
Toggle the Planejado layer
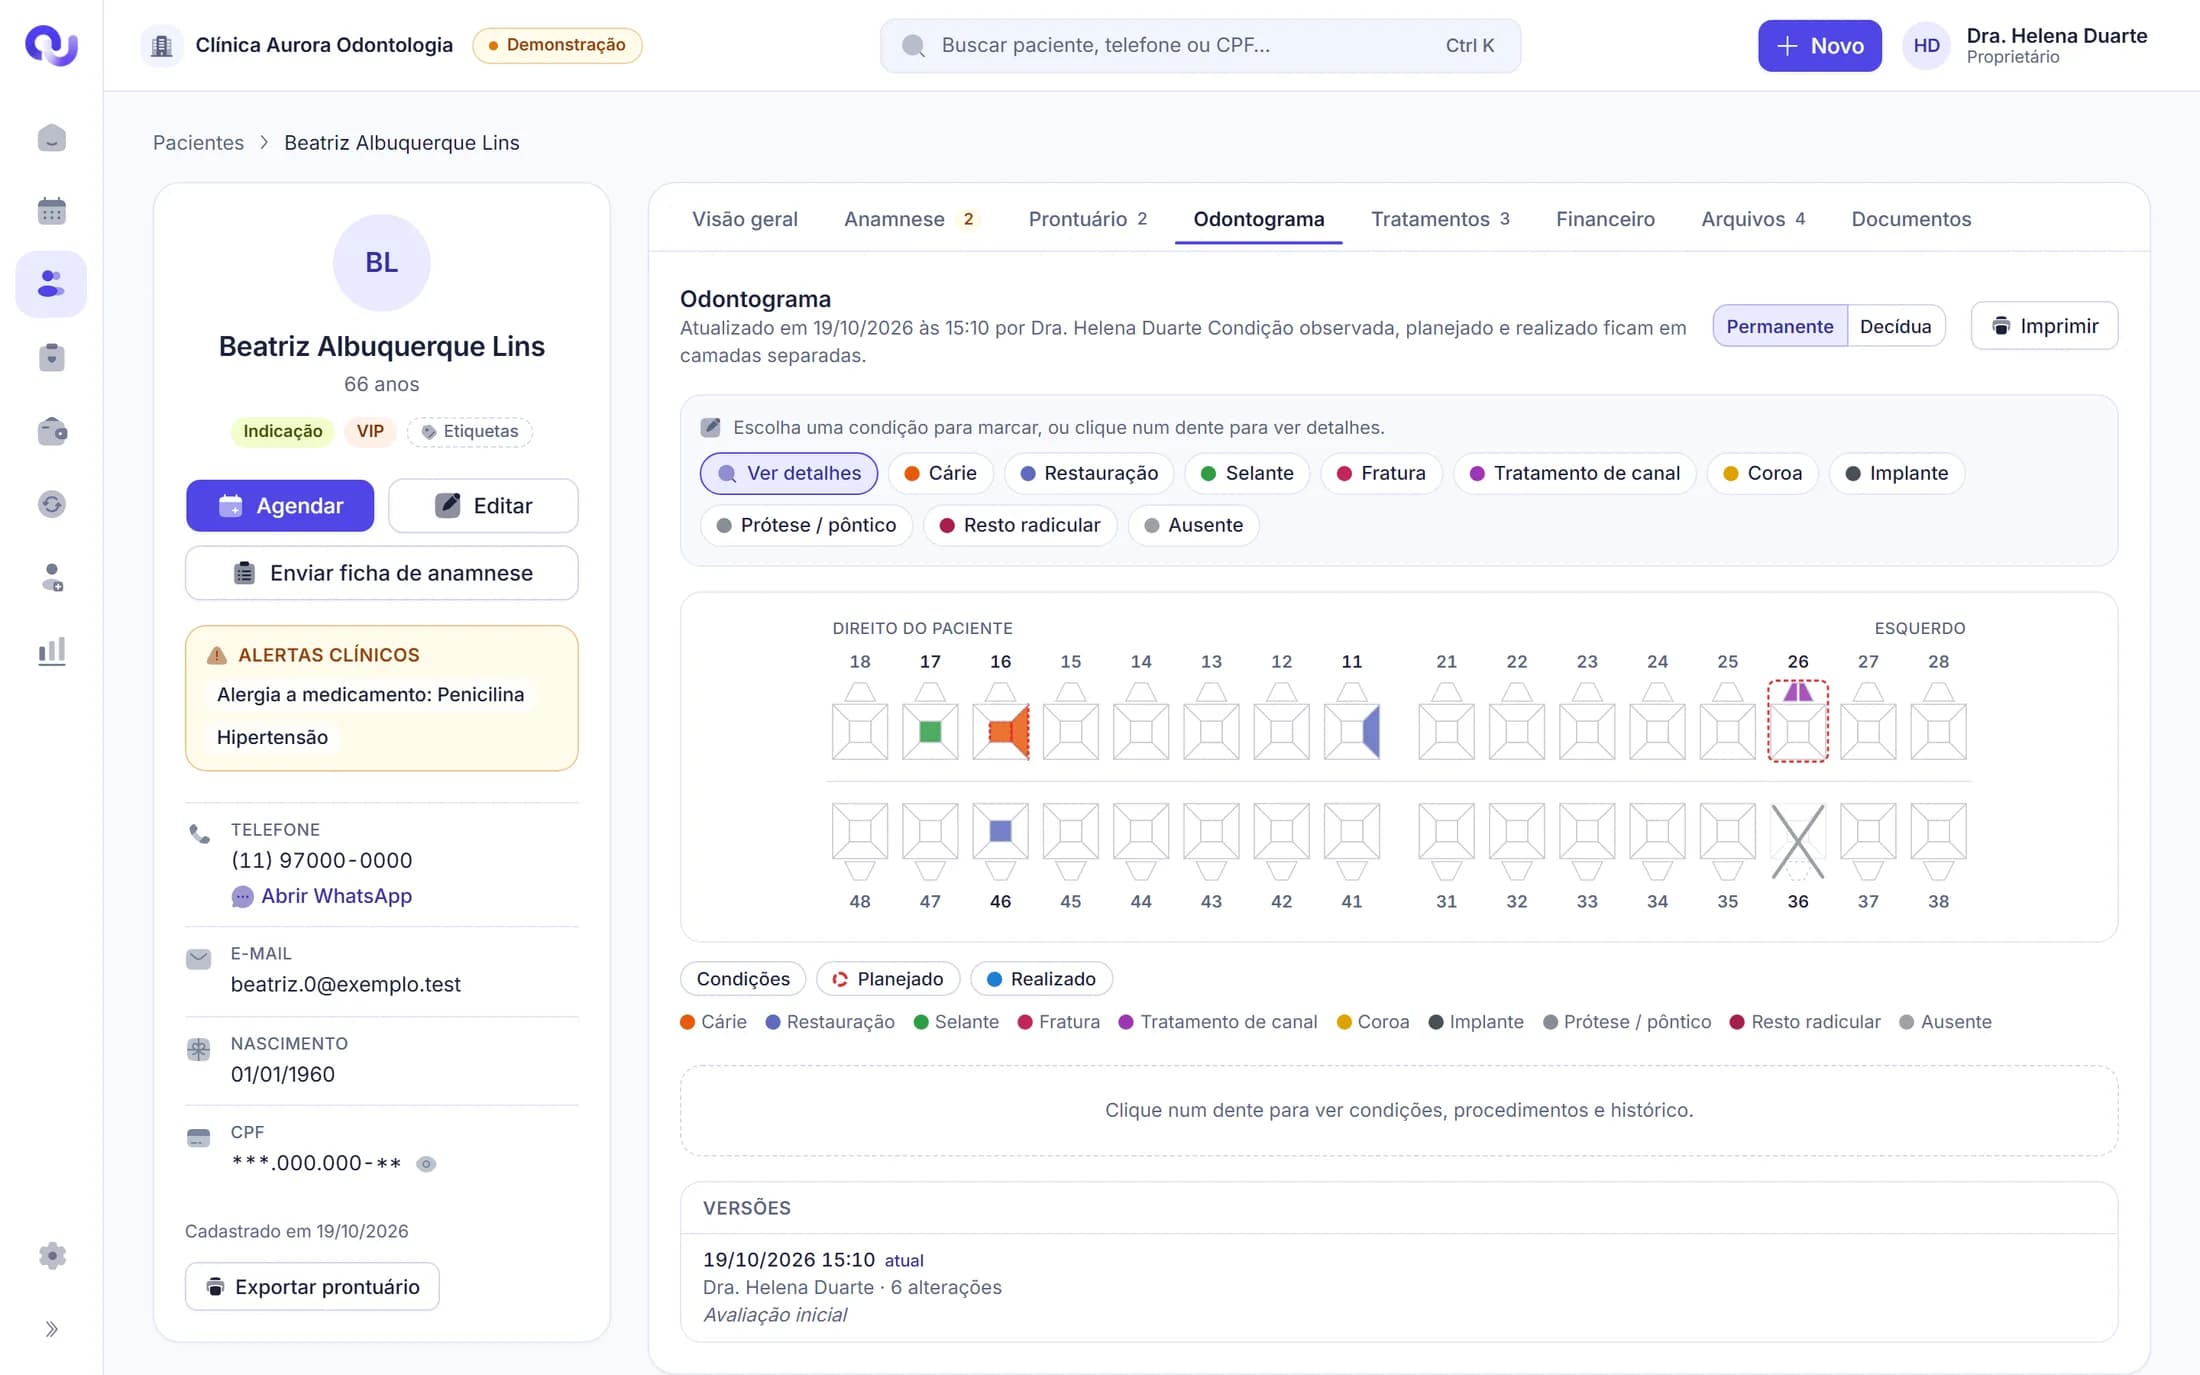coord(888,979)
